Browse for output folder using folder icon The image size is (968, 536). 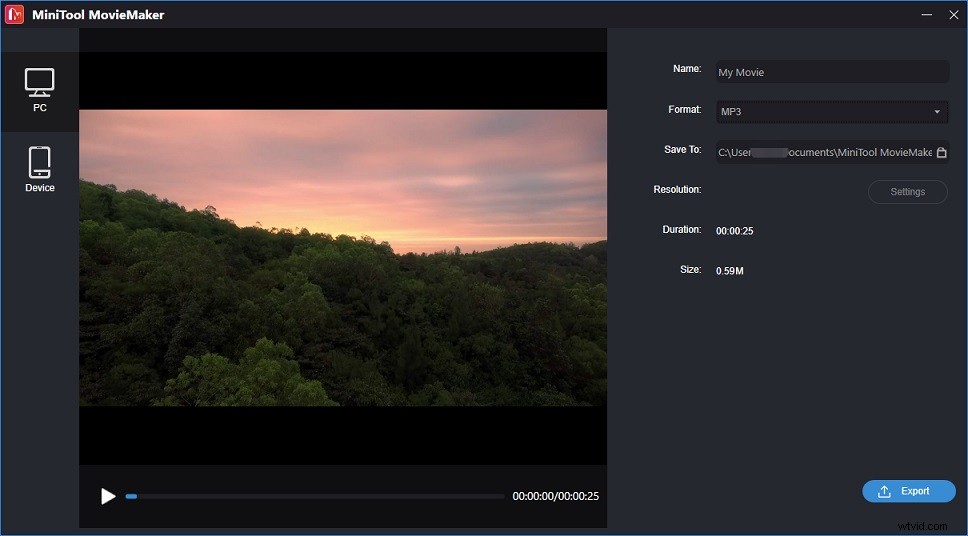pos(941,153)
